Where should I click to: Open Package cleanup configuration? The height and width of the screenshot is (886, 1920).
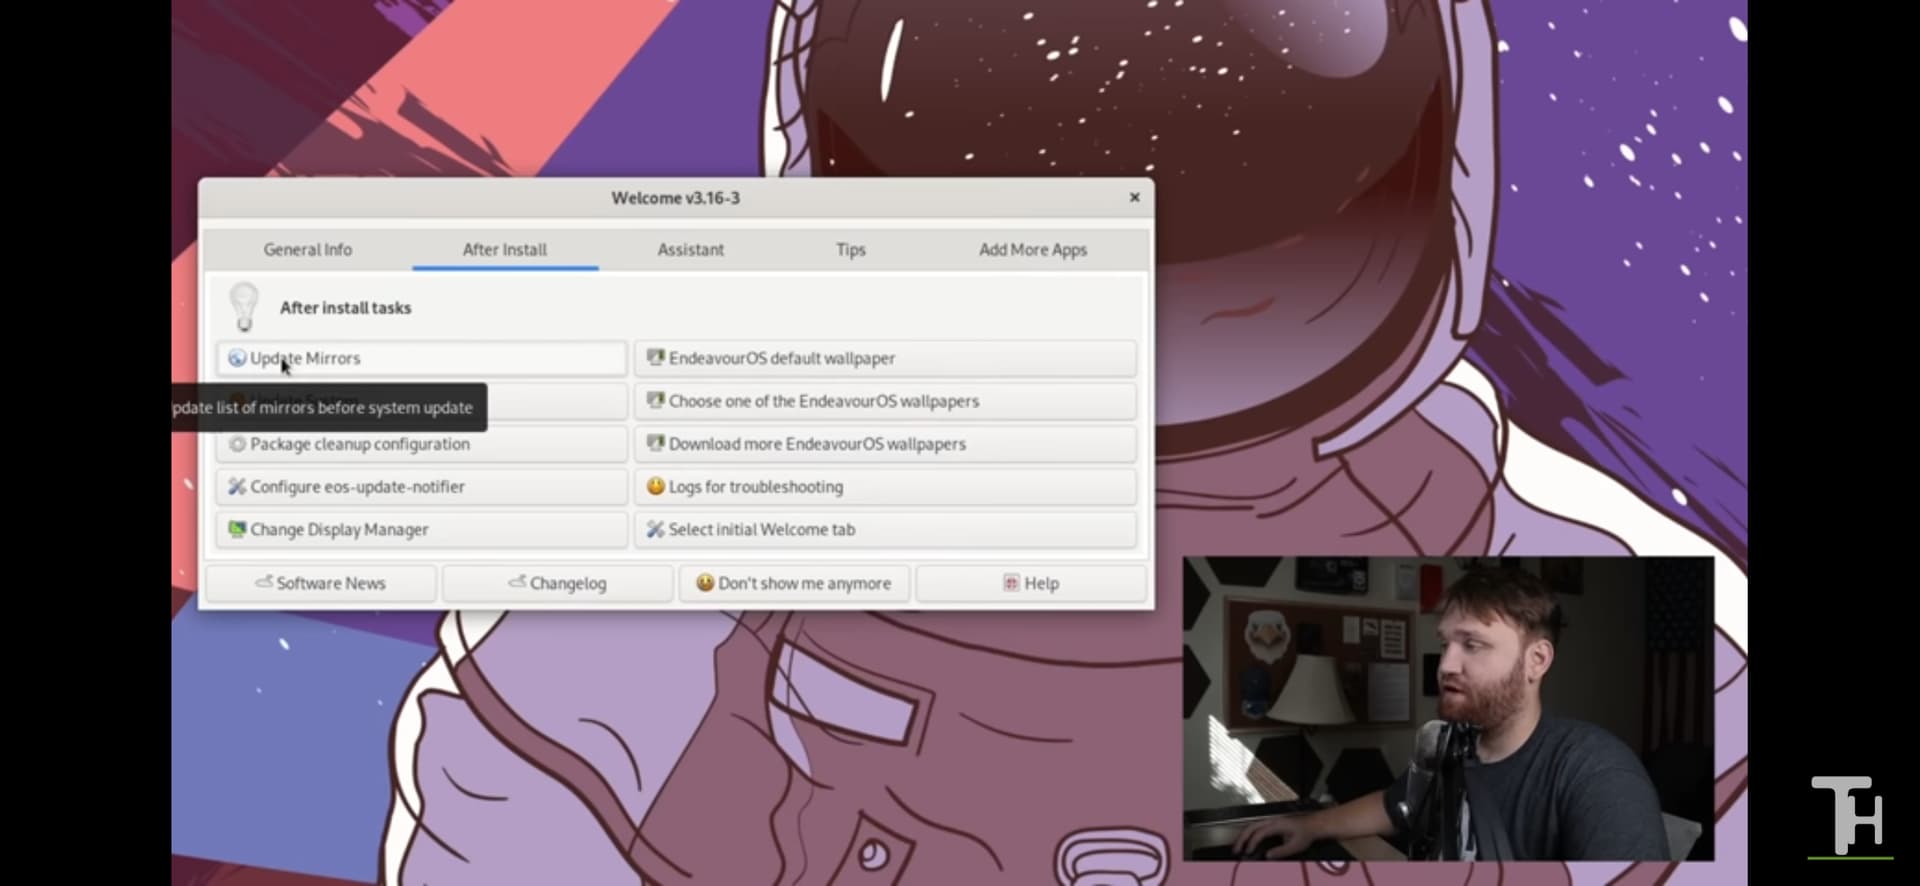[x=421, y=444]
